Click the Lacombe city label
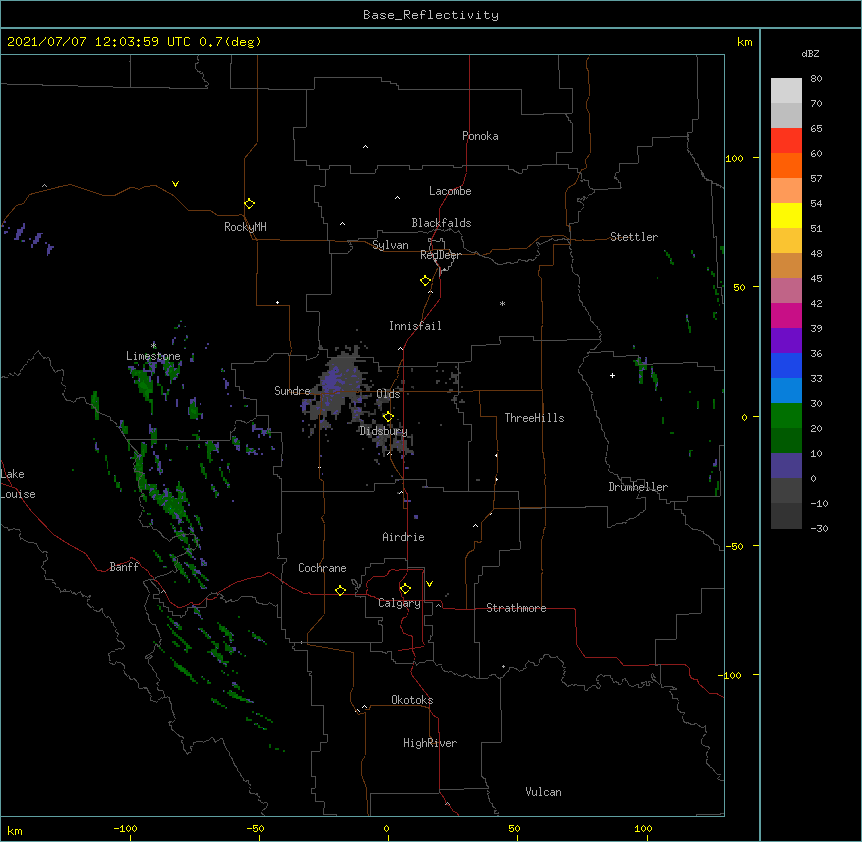862x842 pixels. (450, 191)
